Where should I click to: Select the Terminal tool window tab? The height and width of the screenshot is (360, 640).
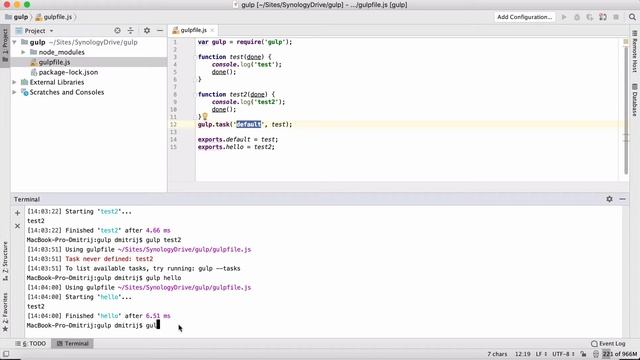72,344
